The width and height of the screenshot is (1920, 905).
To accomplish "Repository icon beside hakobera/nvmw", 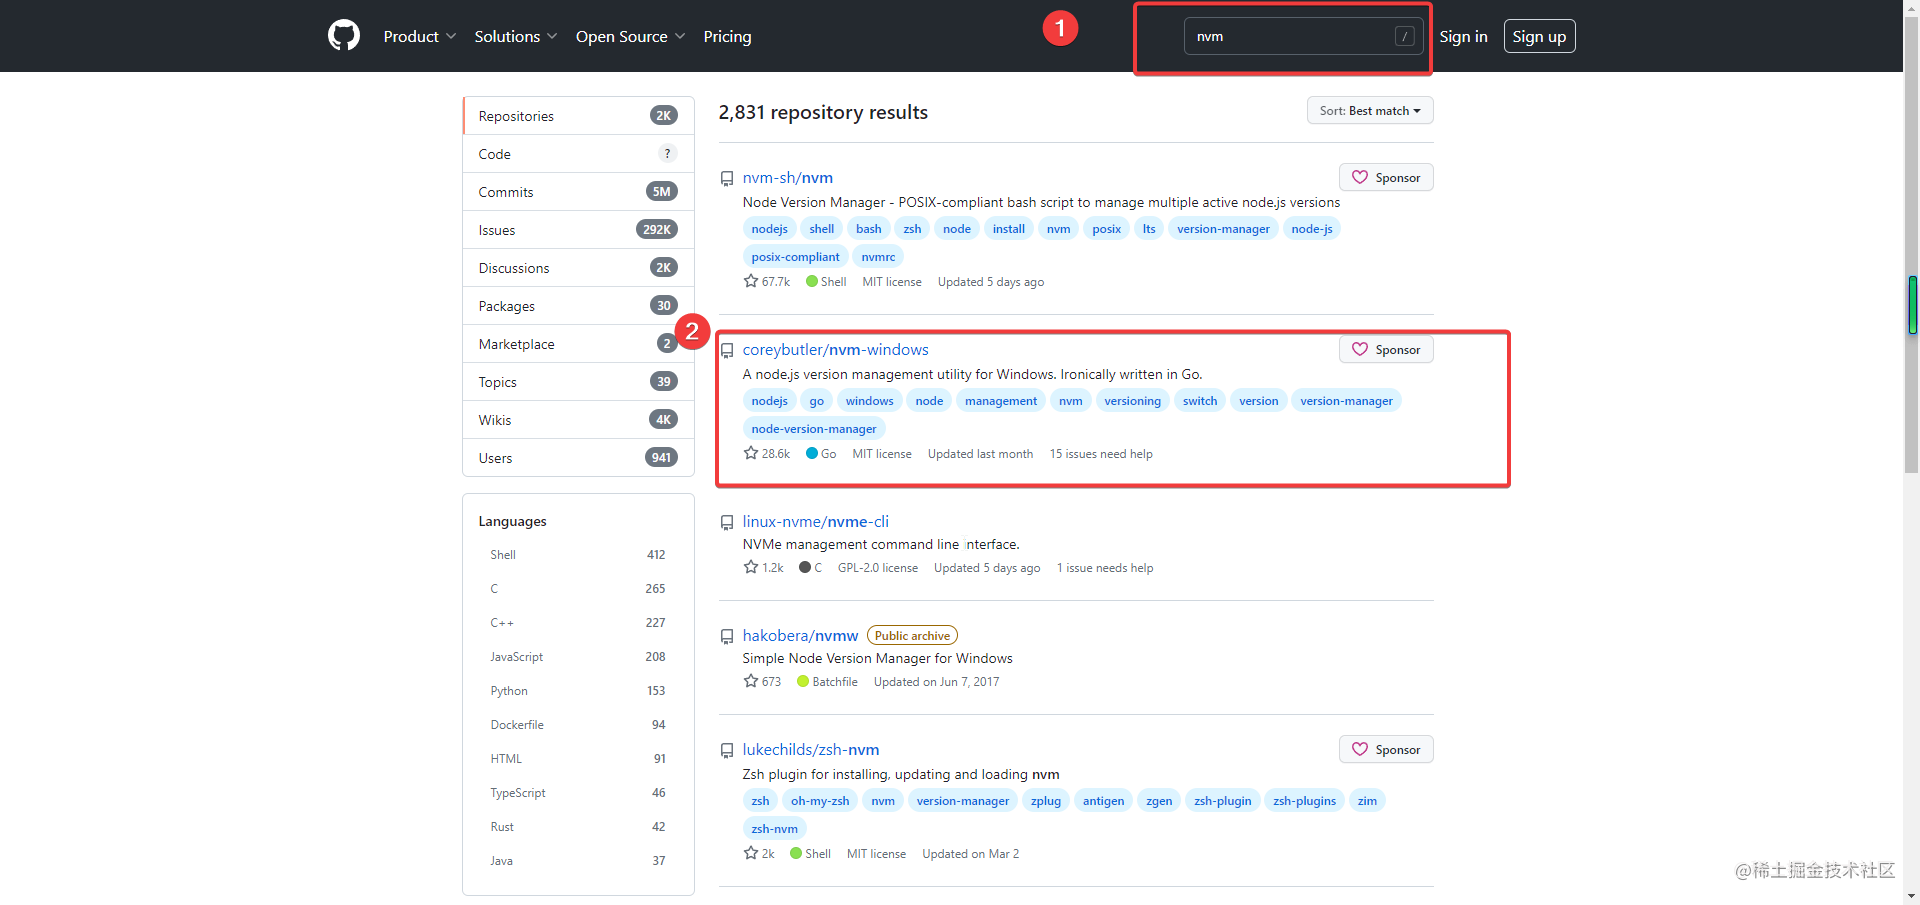I will click(x=727, y=637).
